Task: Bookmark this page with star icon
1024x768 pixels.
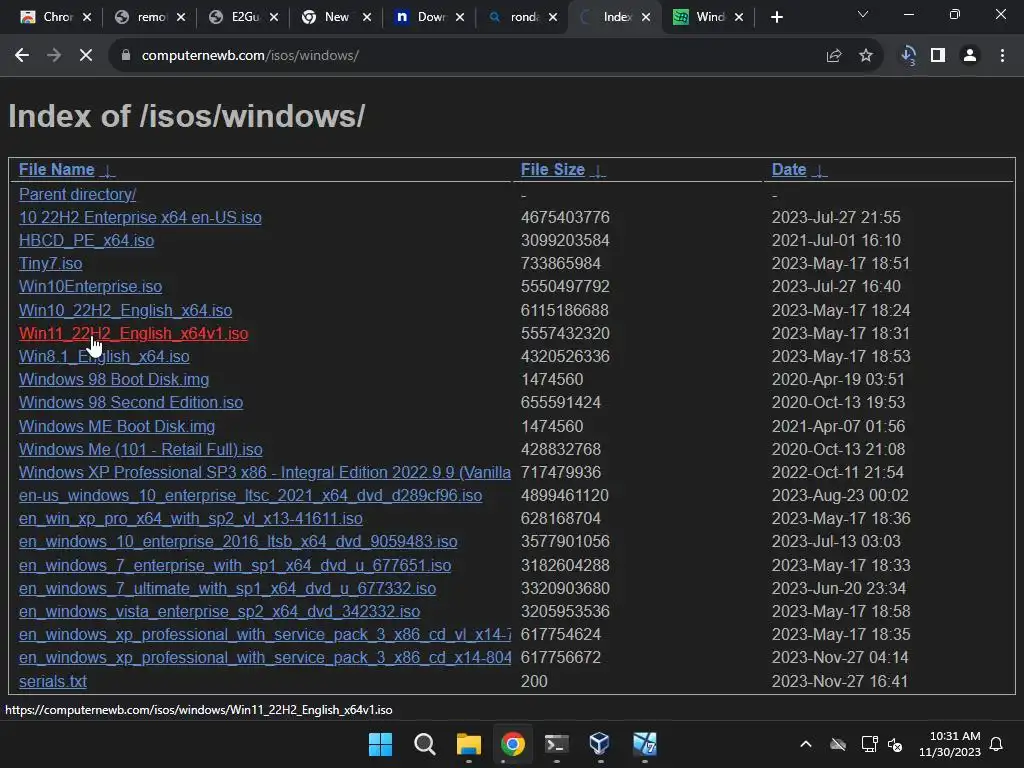Action: click(866, 56)
